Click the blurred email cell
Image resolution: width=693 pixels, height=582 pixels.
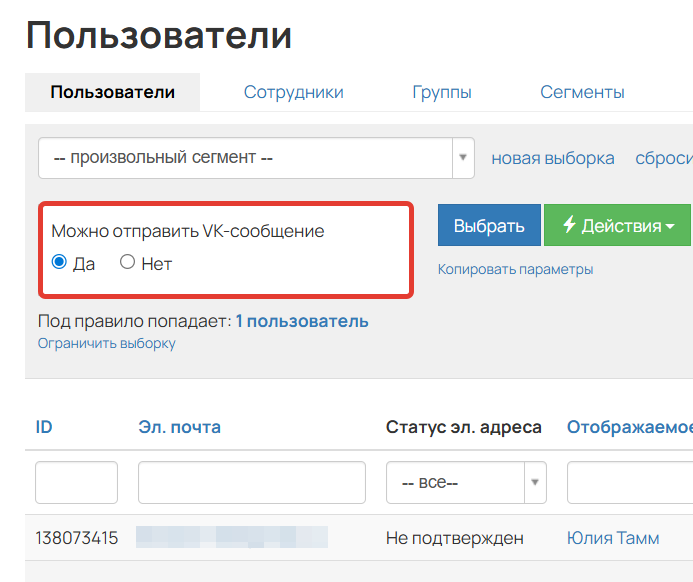click(232, 537)
